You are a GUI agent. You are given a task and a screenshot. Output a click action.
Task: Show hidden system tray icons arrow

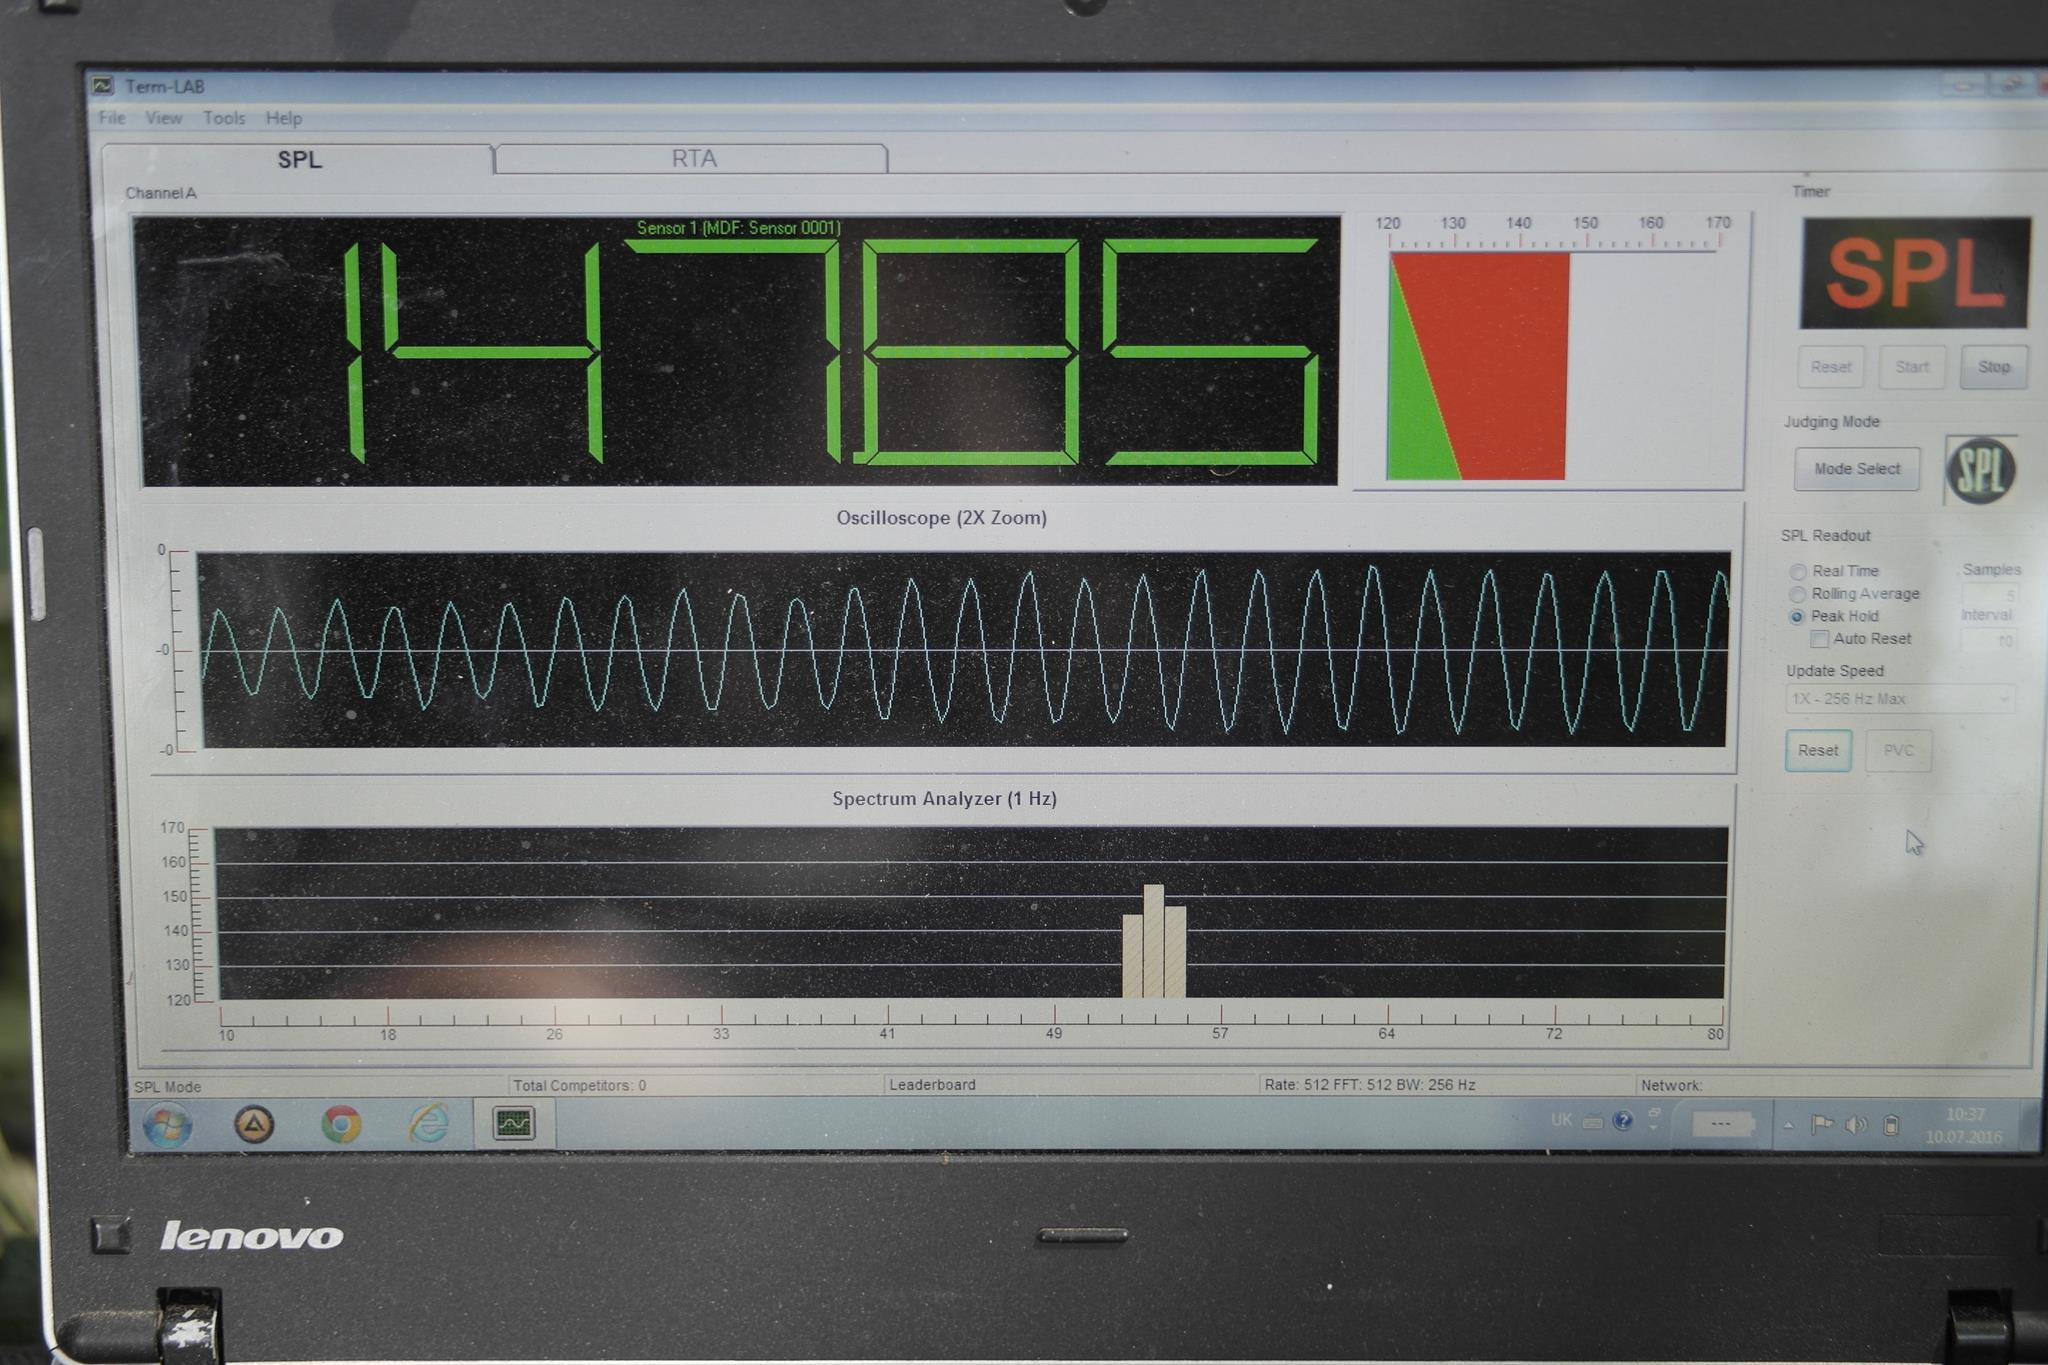pyautogui.click(x=1788, y=1126)
